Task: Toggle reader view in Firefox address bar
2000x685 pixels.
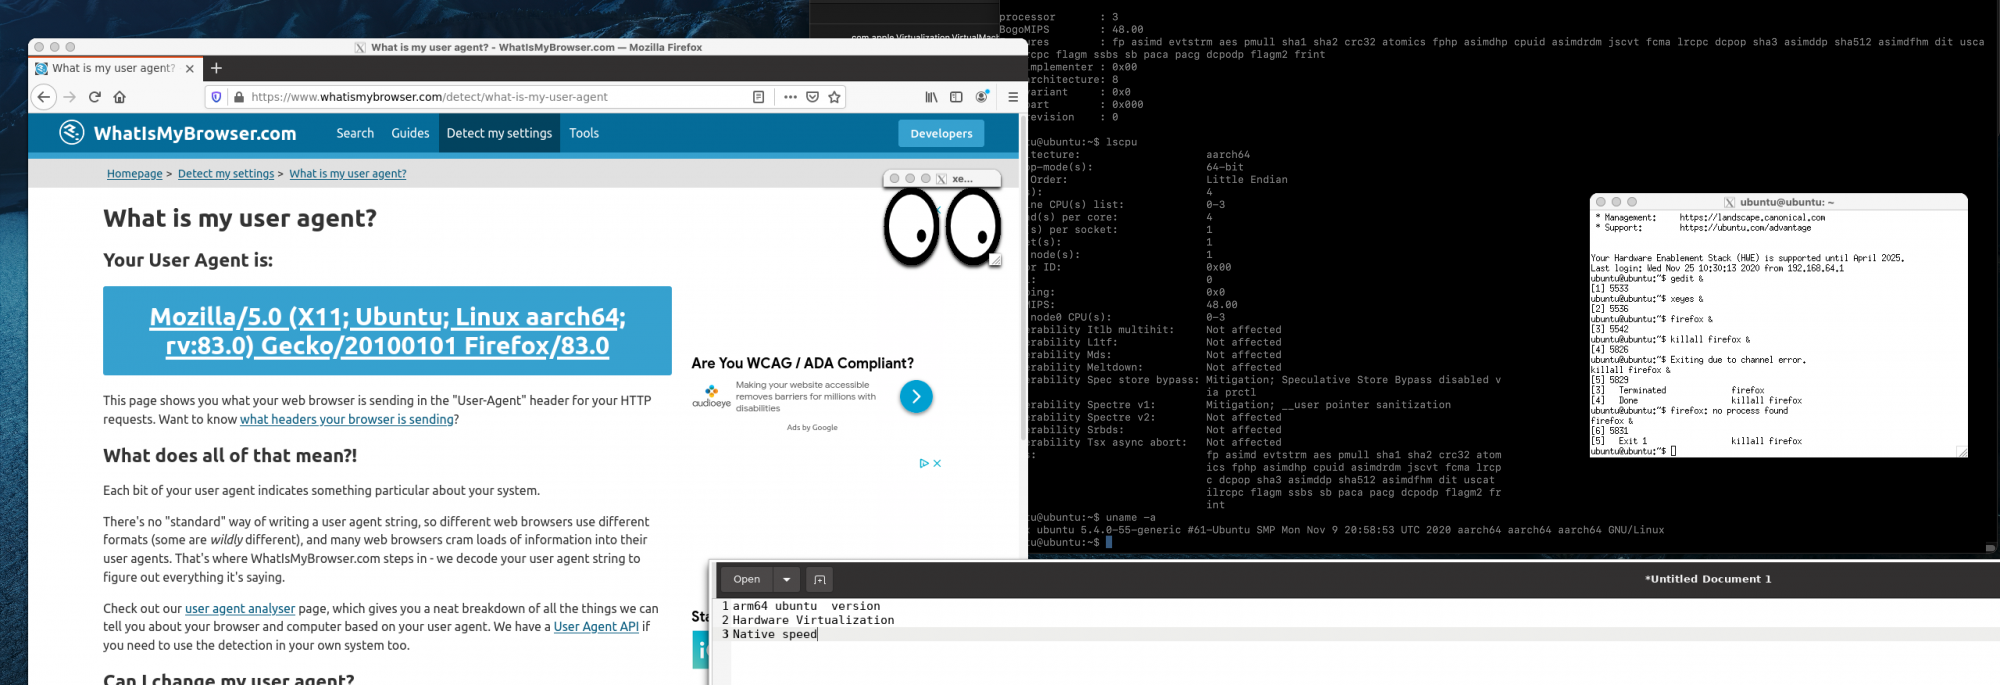Action: 758,97
